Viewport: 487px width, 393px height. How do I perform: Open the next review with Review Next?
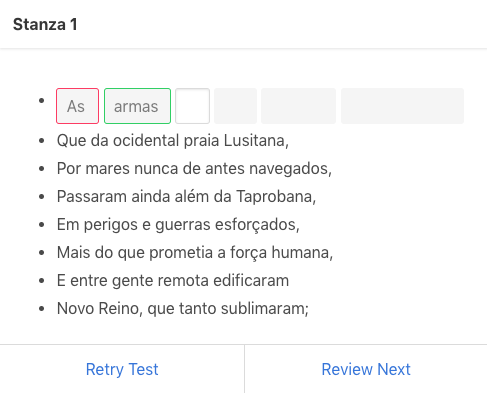[x=366, y=369]
